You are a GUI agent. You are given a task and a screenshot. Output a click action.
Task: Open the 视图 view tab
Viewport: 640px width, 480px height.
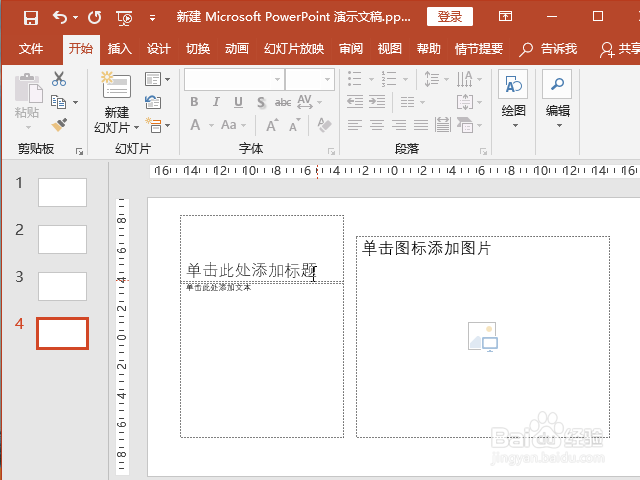[389, 49]
